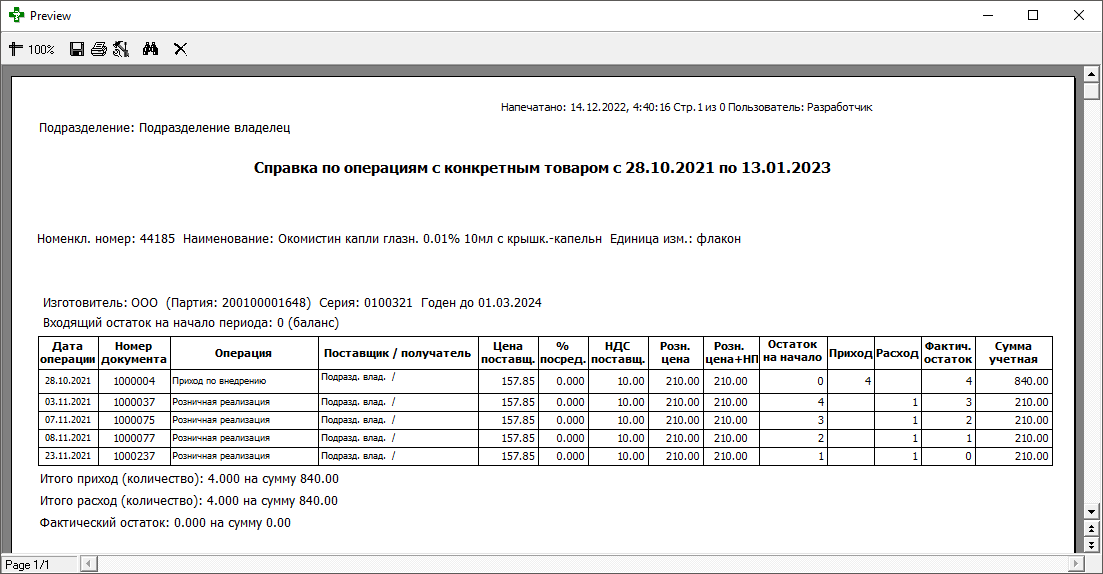Minimize the Preview window
This screenshot has height=574, width=1103.
(987, 16)
